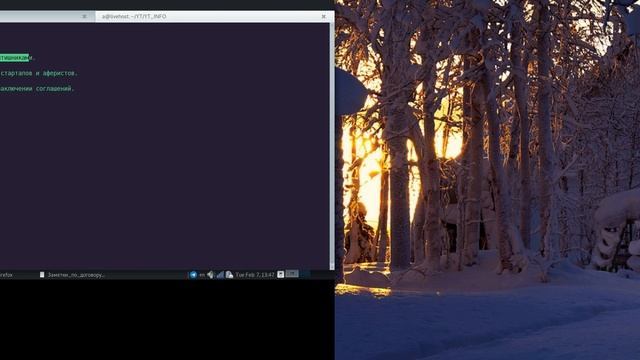
Task: Click the terminal's vertical scrollbar
Action: pyautogui.click(x=332, y=146)
